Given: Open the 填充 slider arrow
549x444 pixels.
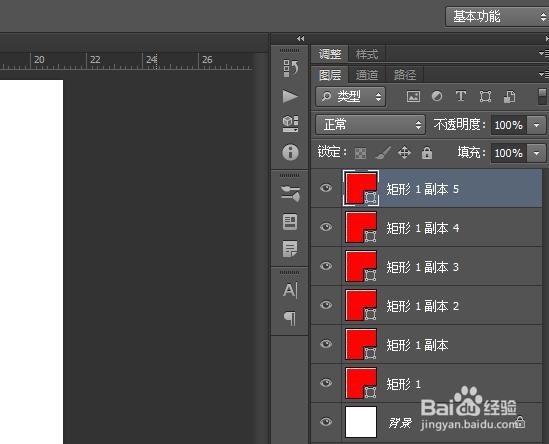Looking at the screenshot, I should click(x=536, y=153).
